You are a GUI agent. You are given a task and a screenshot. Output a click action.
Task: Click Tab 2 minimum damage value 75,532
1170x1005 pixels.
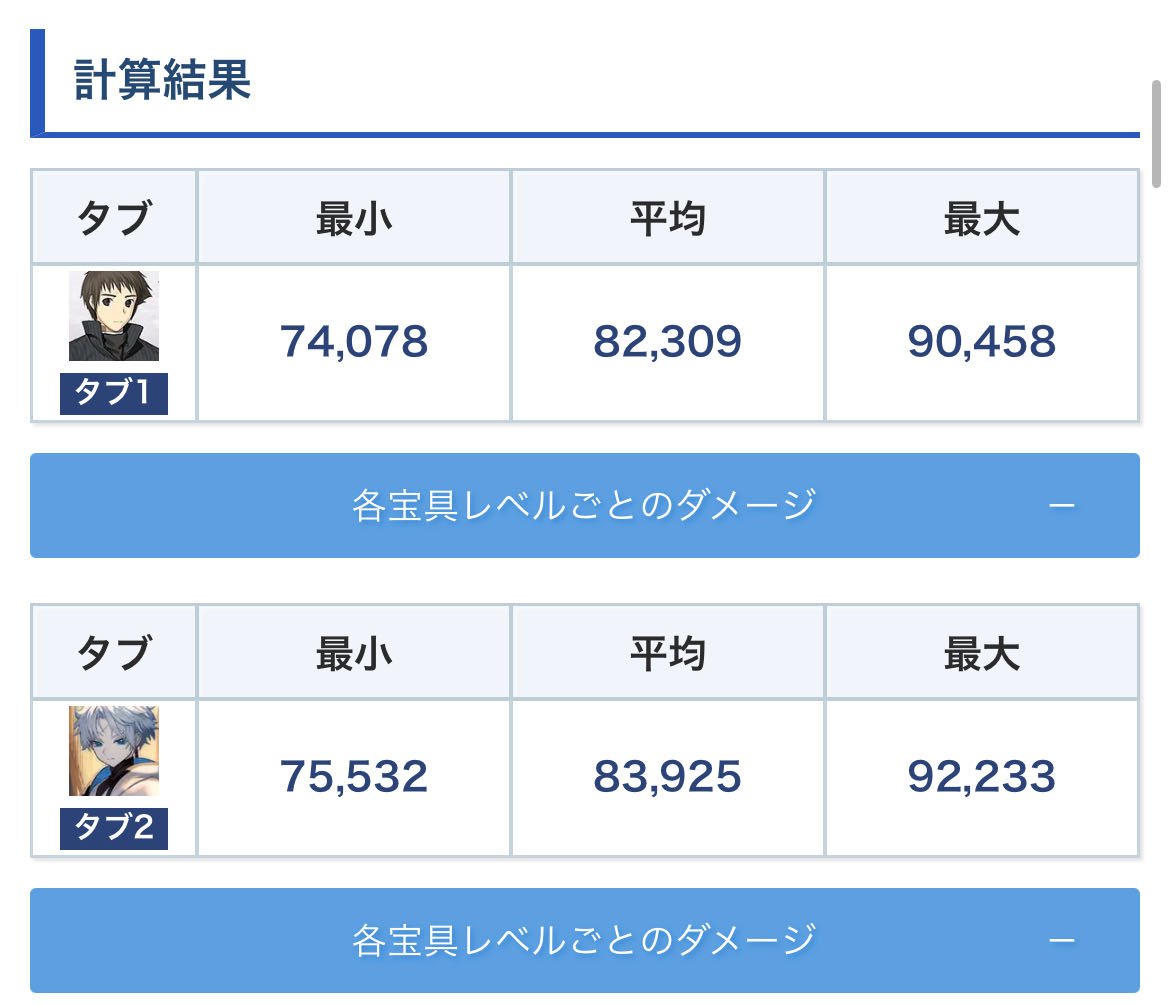point(354,777)
